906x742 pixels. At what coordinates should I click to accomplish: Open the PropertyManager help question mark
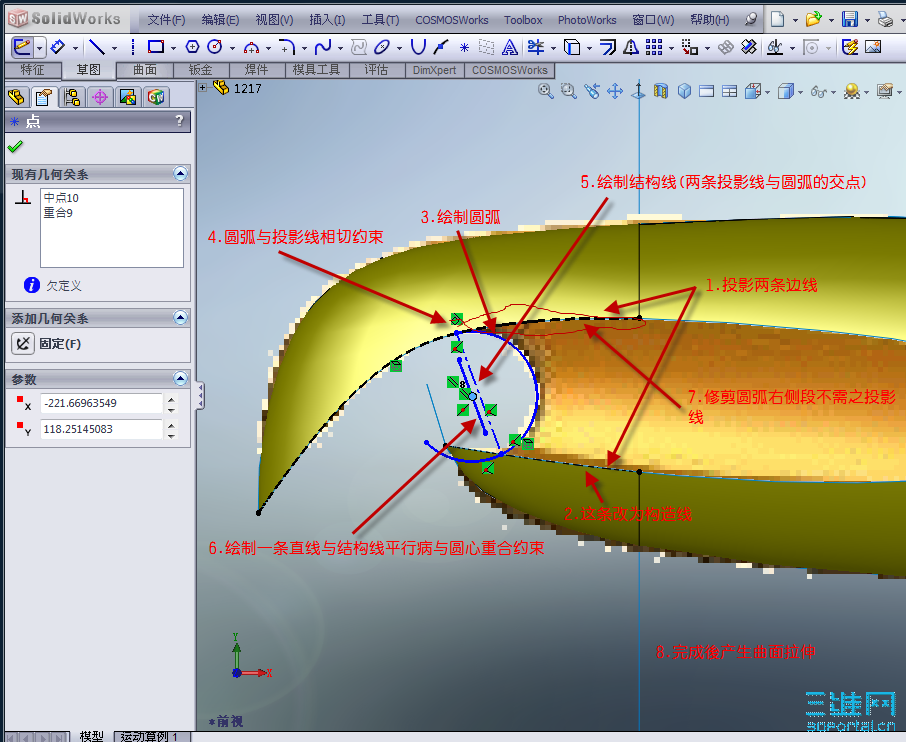point(180,121)
